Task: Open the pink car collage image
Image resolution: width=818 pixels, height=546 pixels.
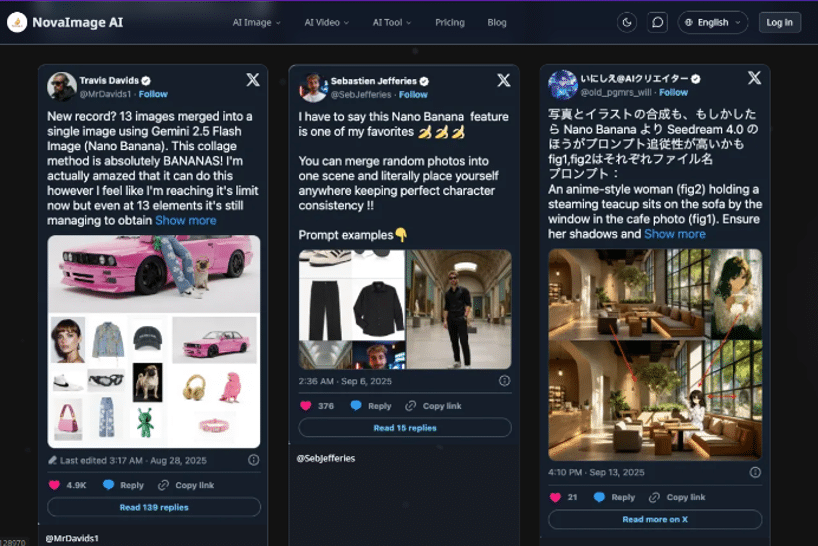Action: tap(154, 342)
